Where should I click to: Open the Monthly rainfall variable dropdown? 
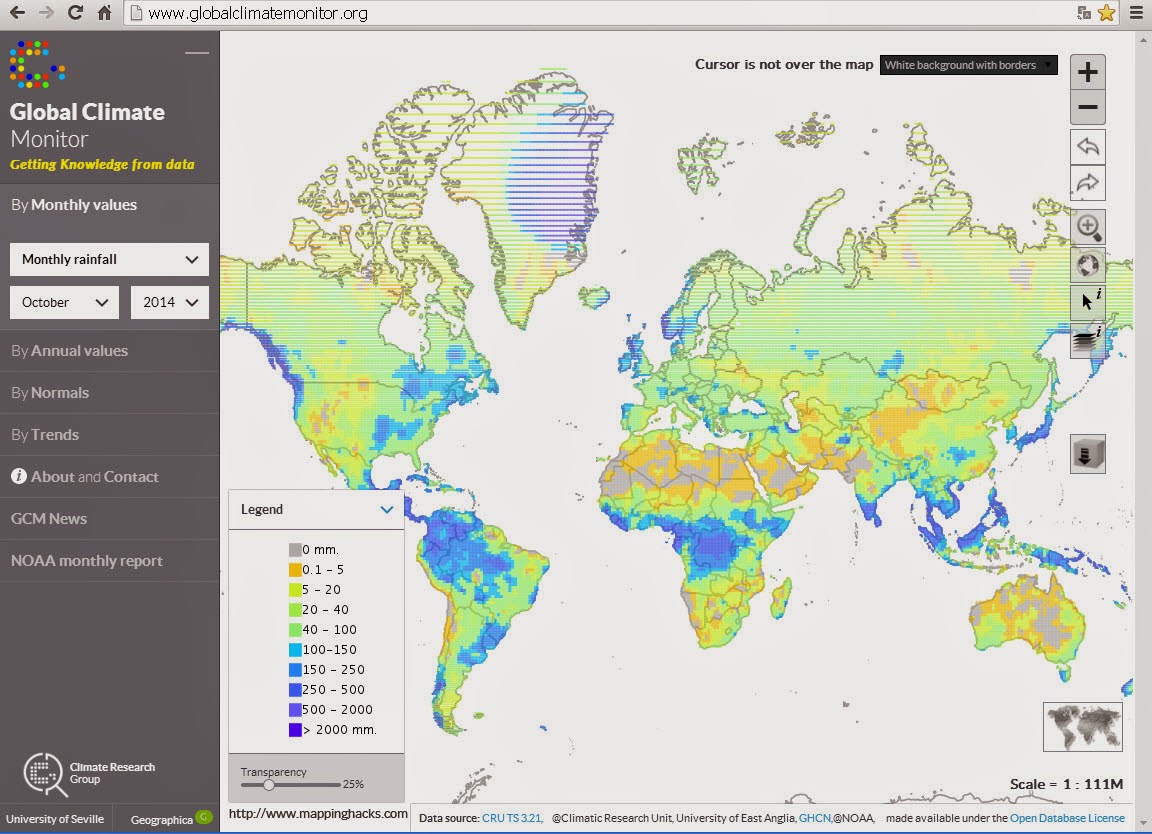(108, 259)
